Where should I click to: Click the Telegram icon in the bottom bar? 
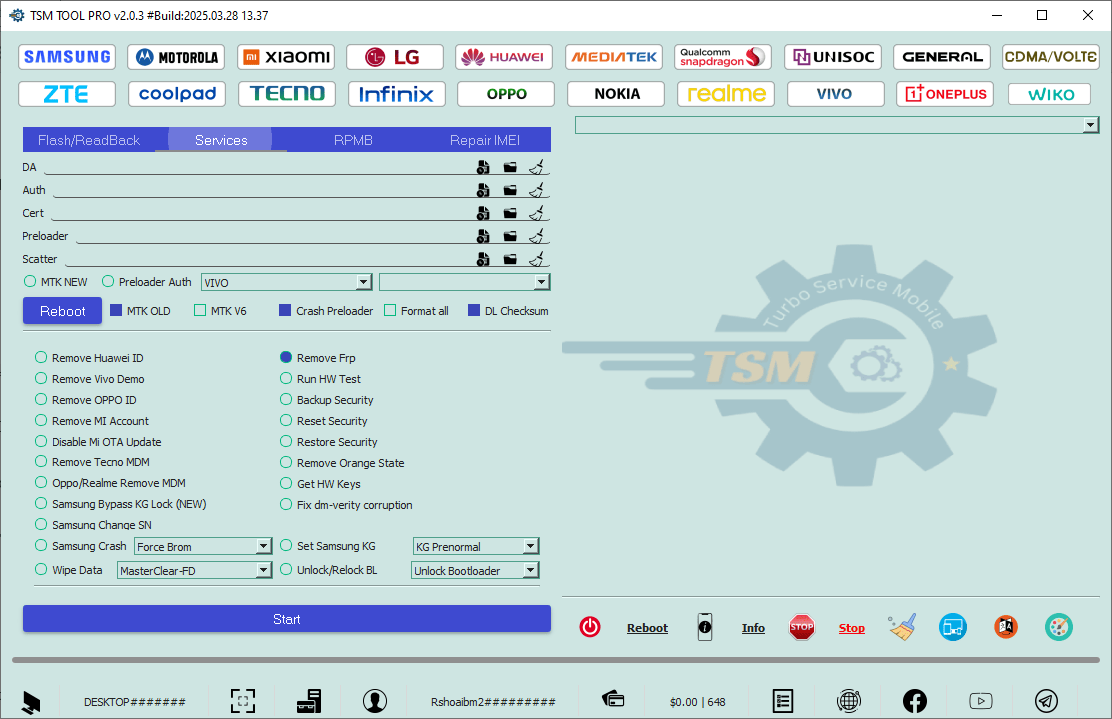tap(1047, 701)
